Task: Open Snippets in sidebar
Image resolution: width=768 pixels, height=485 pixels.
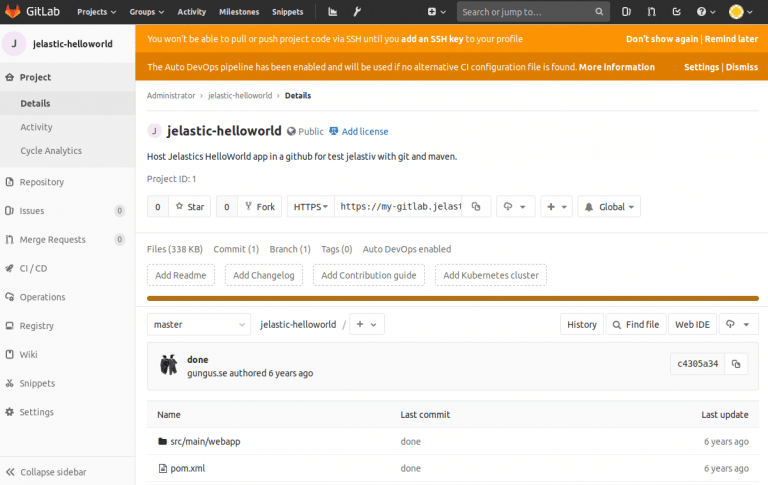Action: coord(68,383)
